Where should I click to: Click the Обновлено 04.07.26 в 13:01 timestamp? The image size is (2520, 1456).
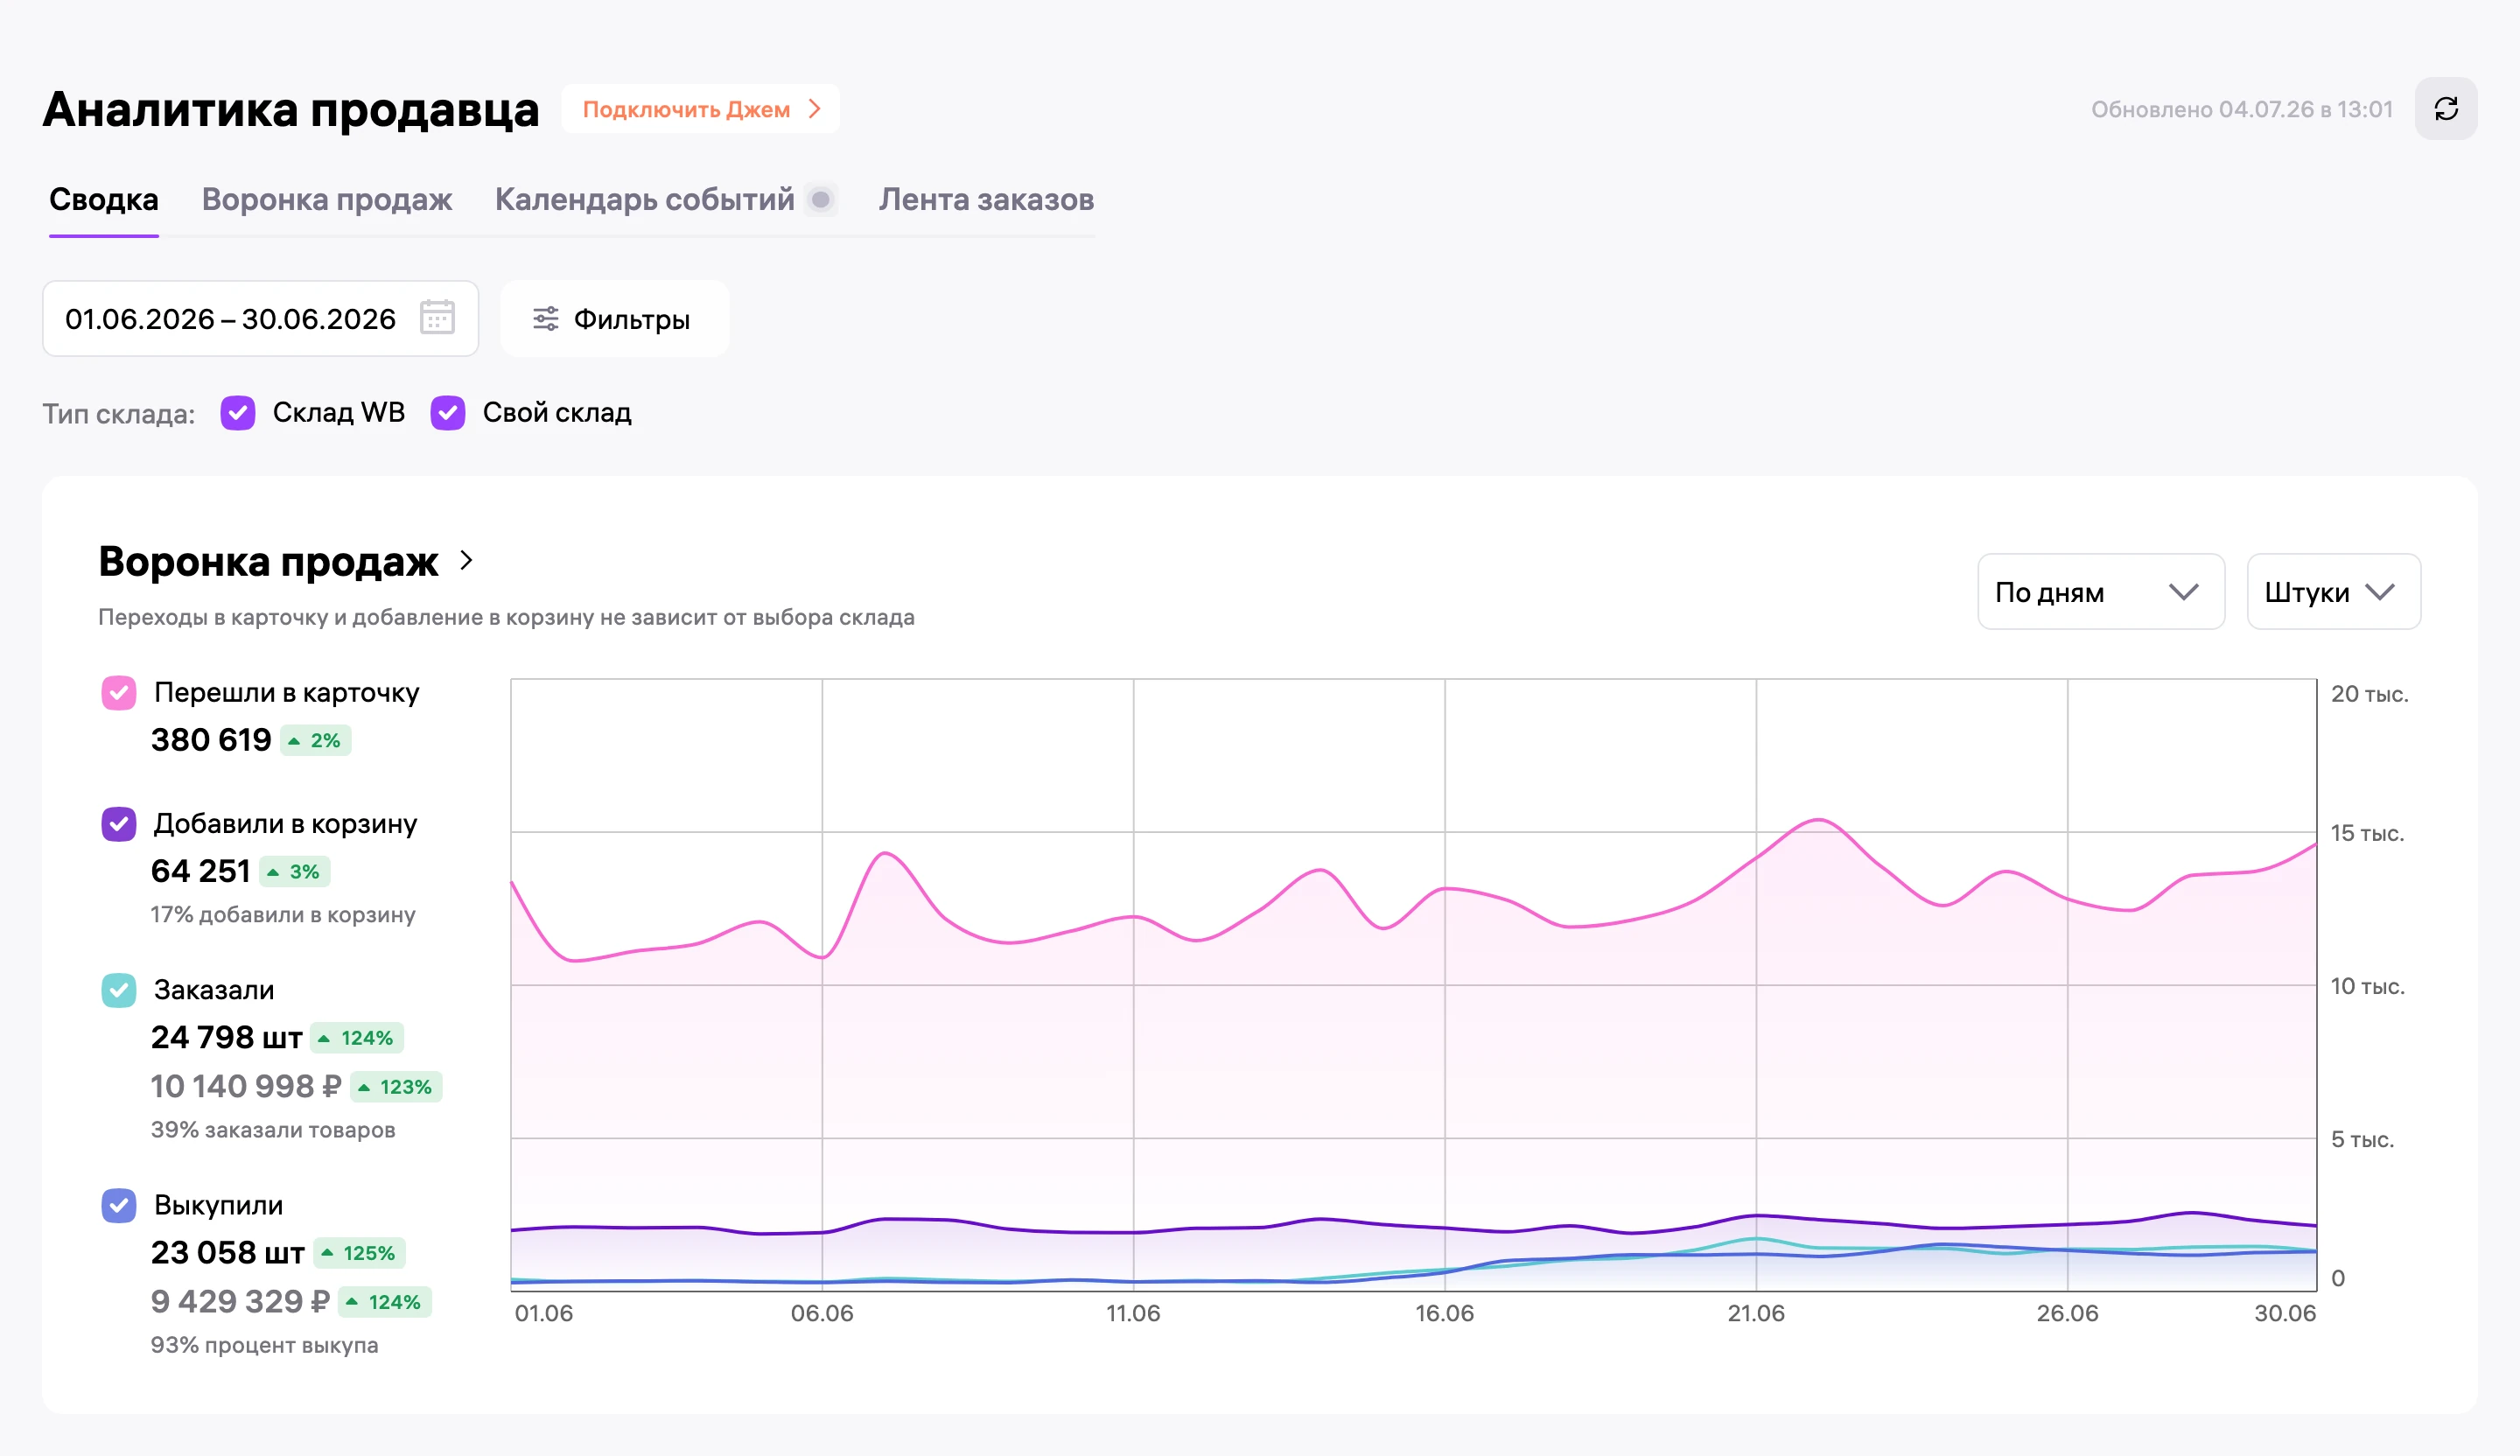pos(2242,109)
